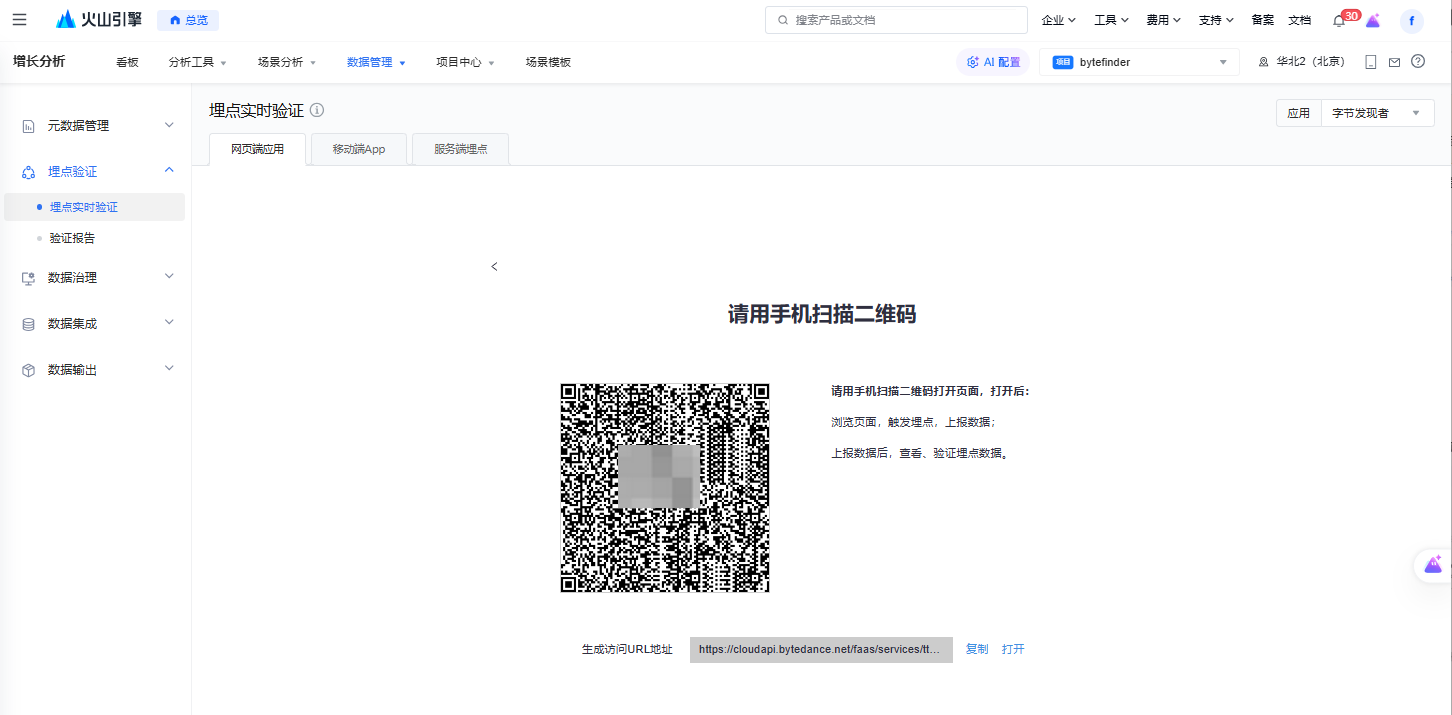This screenshot has width=1452, height=715.
Task: Expand the 数据治理 sidebar section
Action: click(x=96, y=277)
